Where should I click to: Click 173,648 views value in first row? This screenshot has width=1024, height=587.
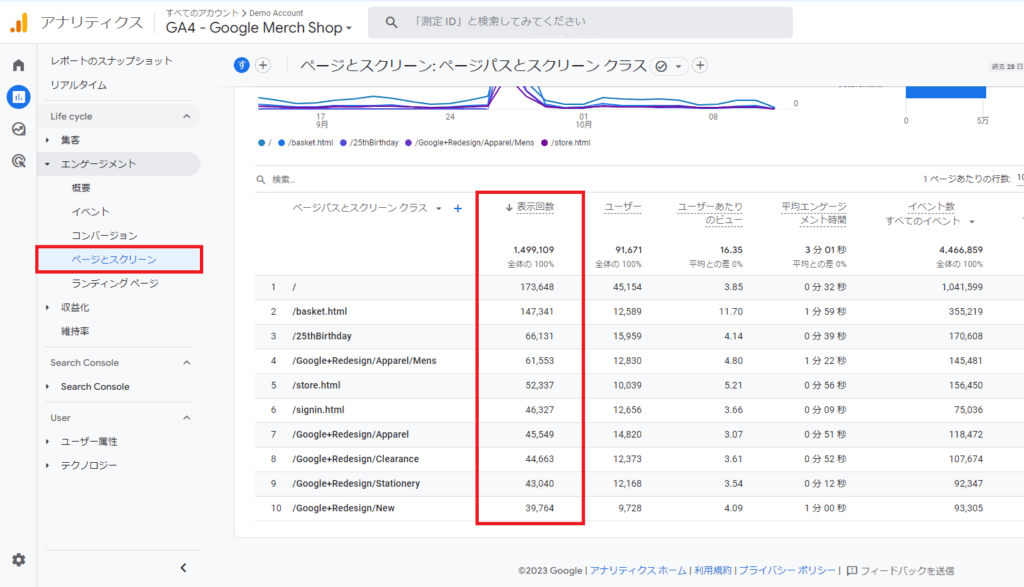[537, 287]
